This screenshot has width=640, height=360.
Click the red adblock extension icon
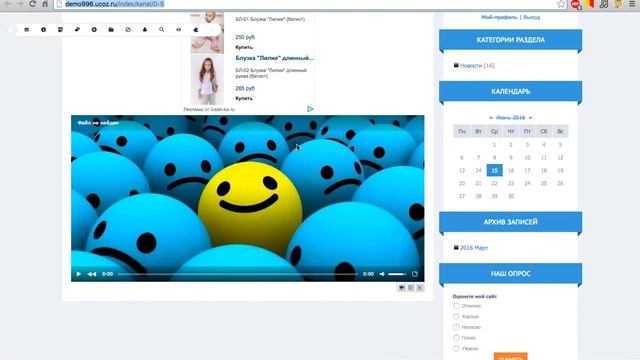coord(576,4)
